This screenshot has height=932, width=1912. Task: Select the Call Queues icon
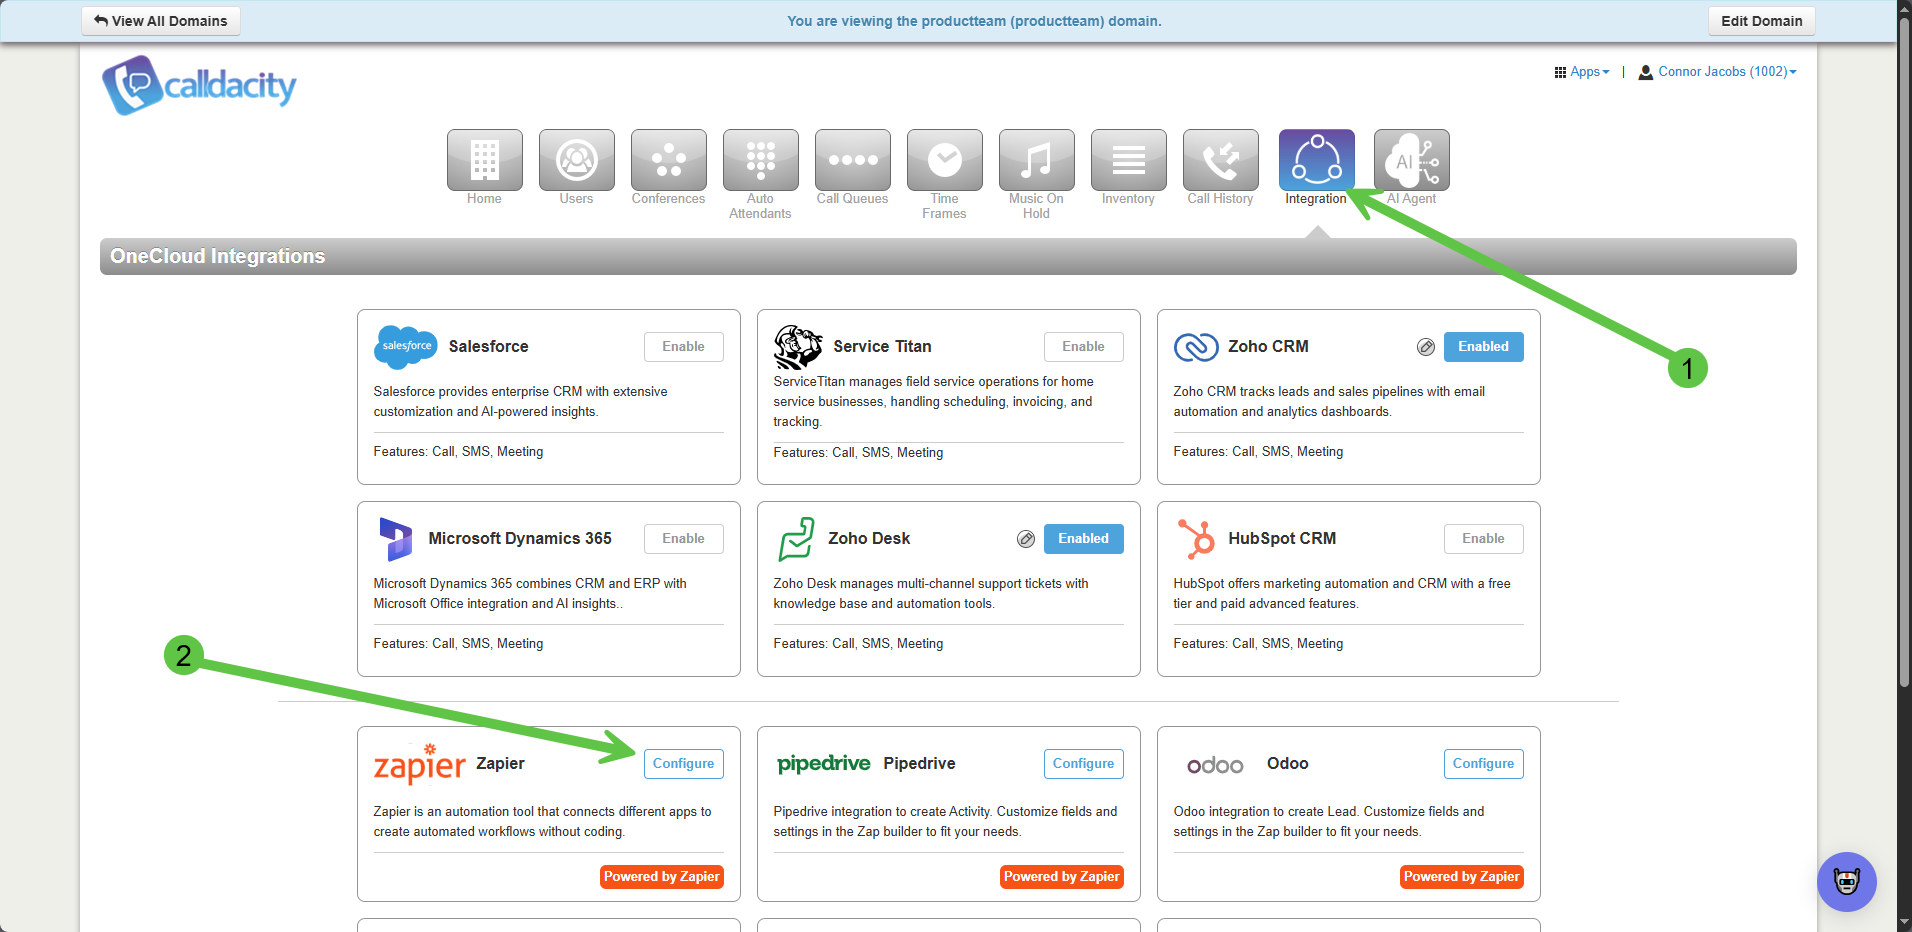[x=852, y=160]
